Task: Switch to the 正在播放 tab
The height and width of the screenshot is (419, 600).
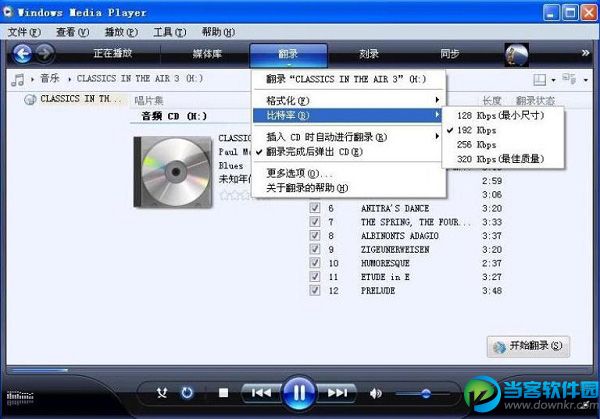Action: [x=112, y=53]
